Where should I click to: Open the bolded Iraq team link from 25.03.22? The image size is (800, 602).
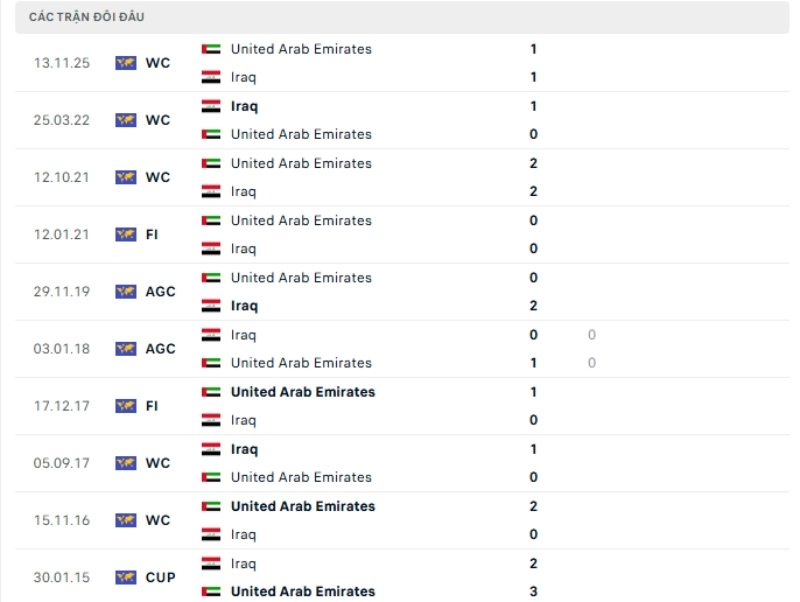(245, 105)
